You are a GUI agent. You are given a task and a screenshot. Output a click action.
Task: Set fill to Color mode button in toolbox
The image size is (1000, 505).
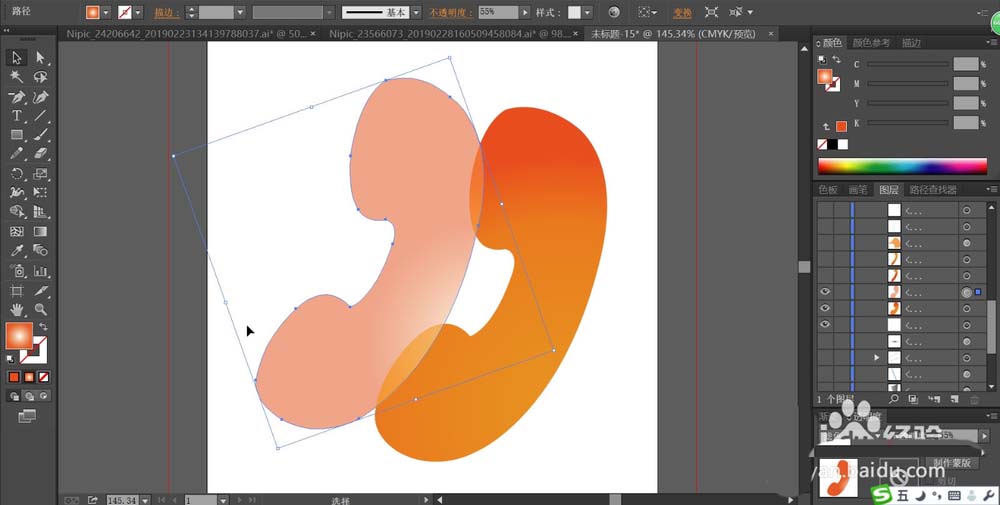(x=14, y=377)
